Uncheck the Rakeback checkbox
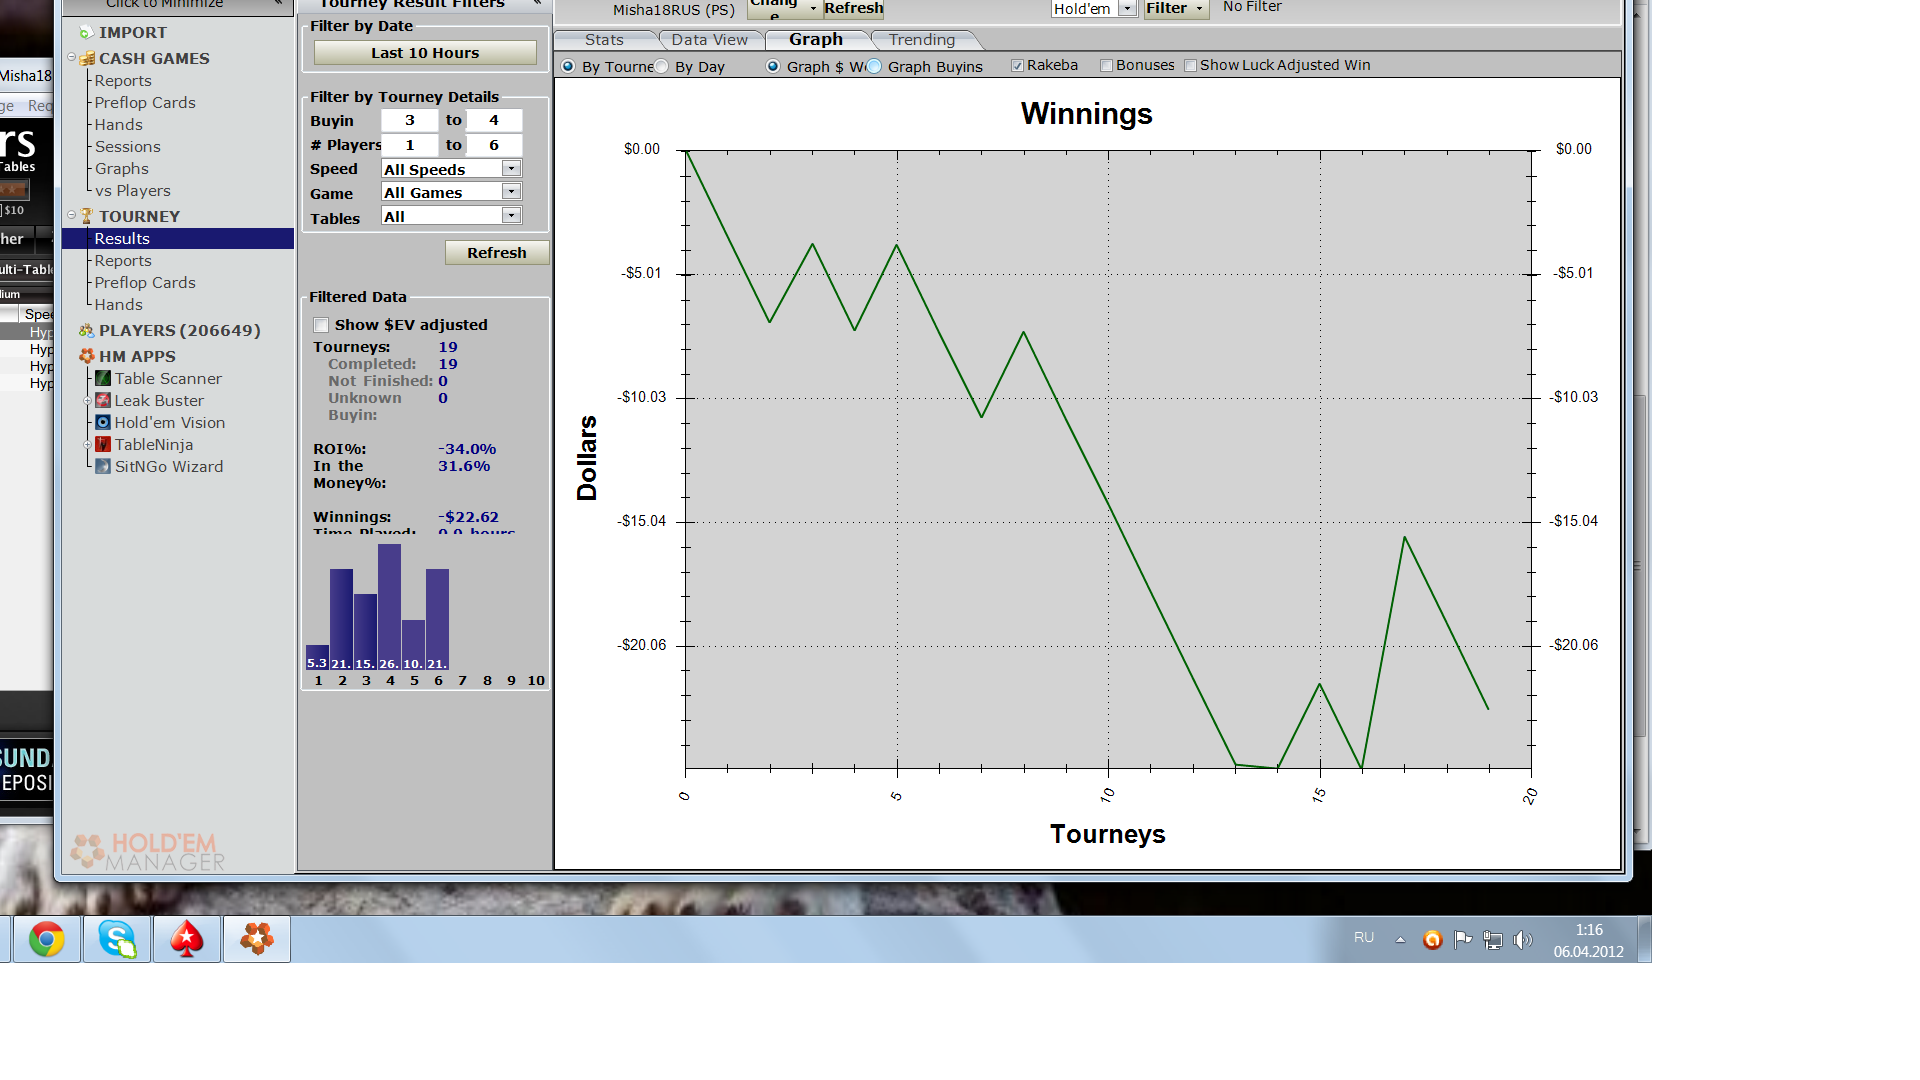This screenshot has height=1080, width=1920. tap(1017, 66)
